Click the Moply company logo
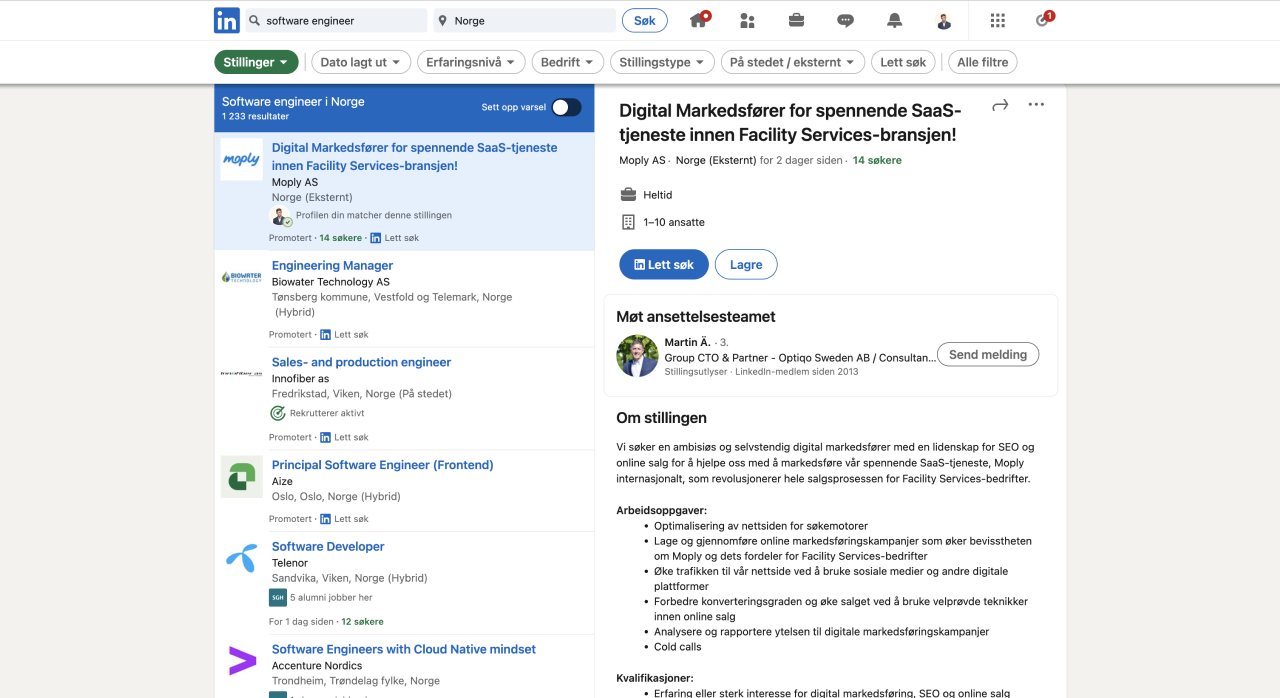Viewport: 1280px width, 698px height. point(241,159)
